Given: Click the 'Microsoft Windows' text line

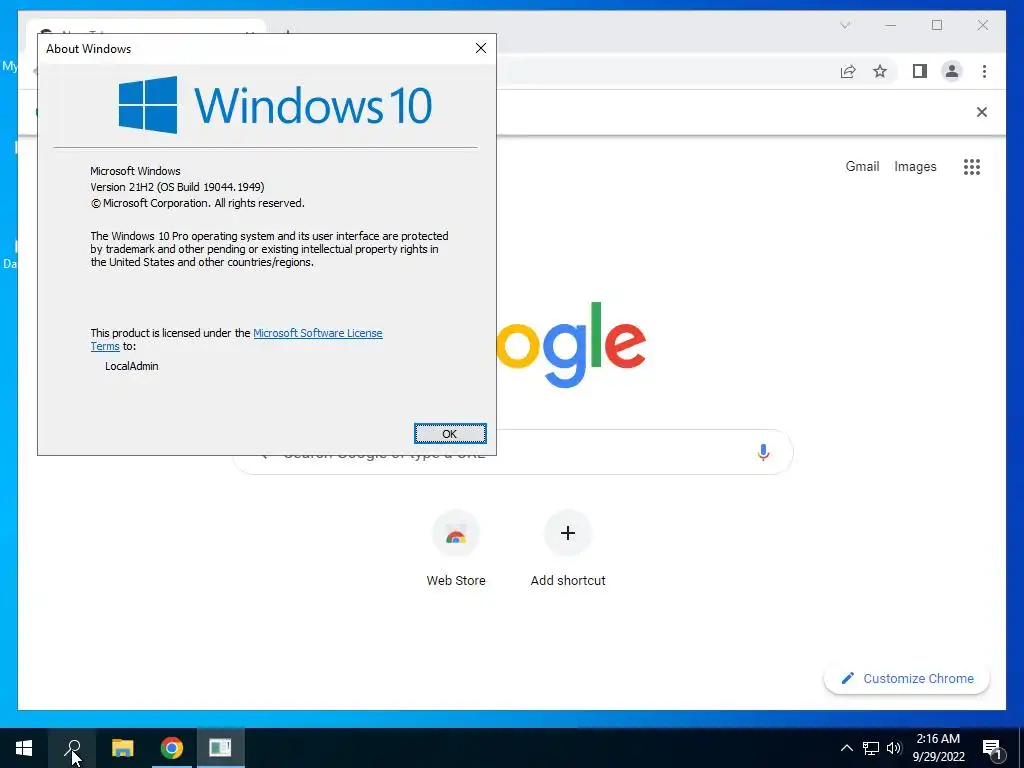Looking at the screenshot, I should pos(135,171).
